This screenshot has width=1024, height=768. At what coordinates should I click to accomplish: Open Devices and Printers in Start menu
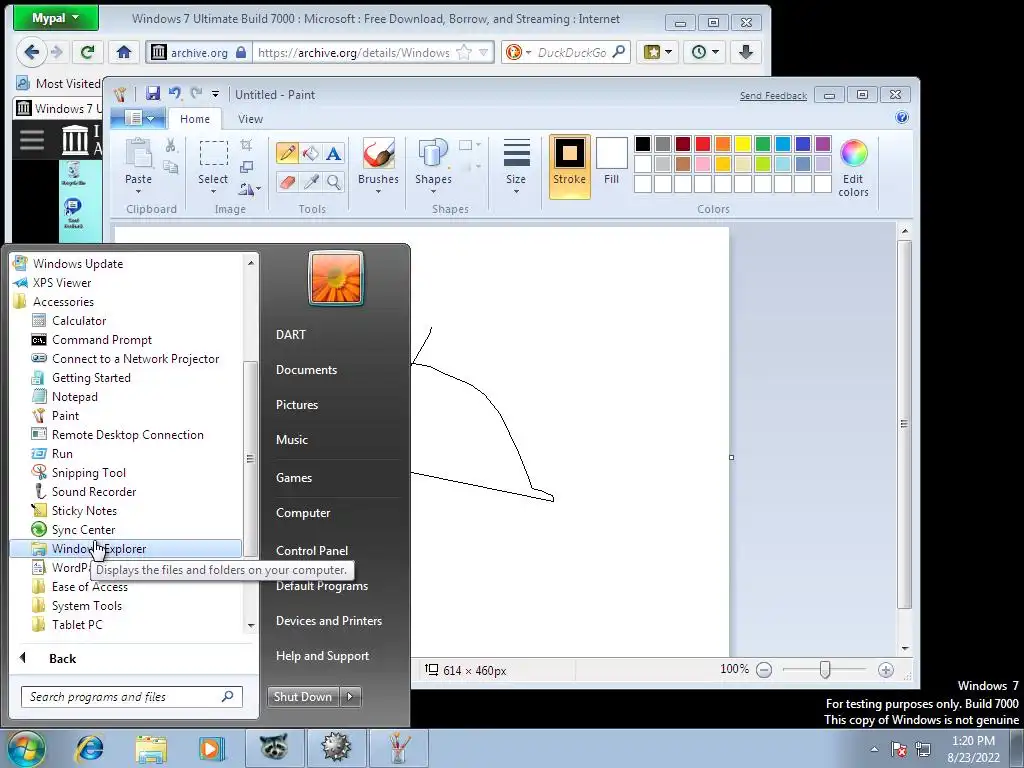[328, 620]
